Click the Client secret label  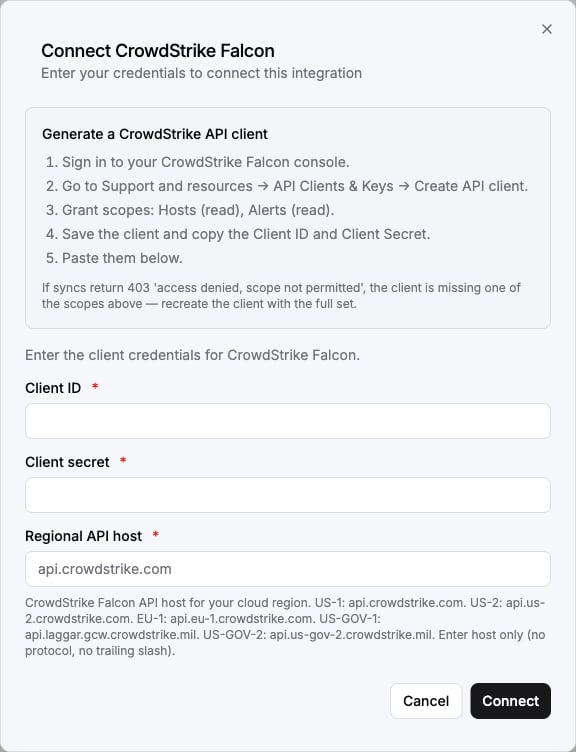pos(67,462)
